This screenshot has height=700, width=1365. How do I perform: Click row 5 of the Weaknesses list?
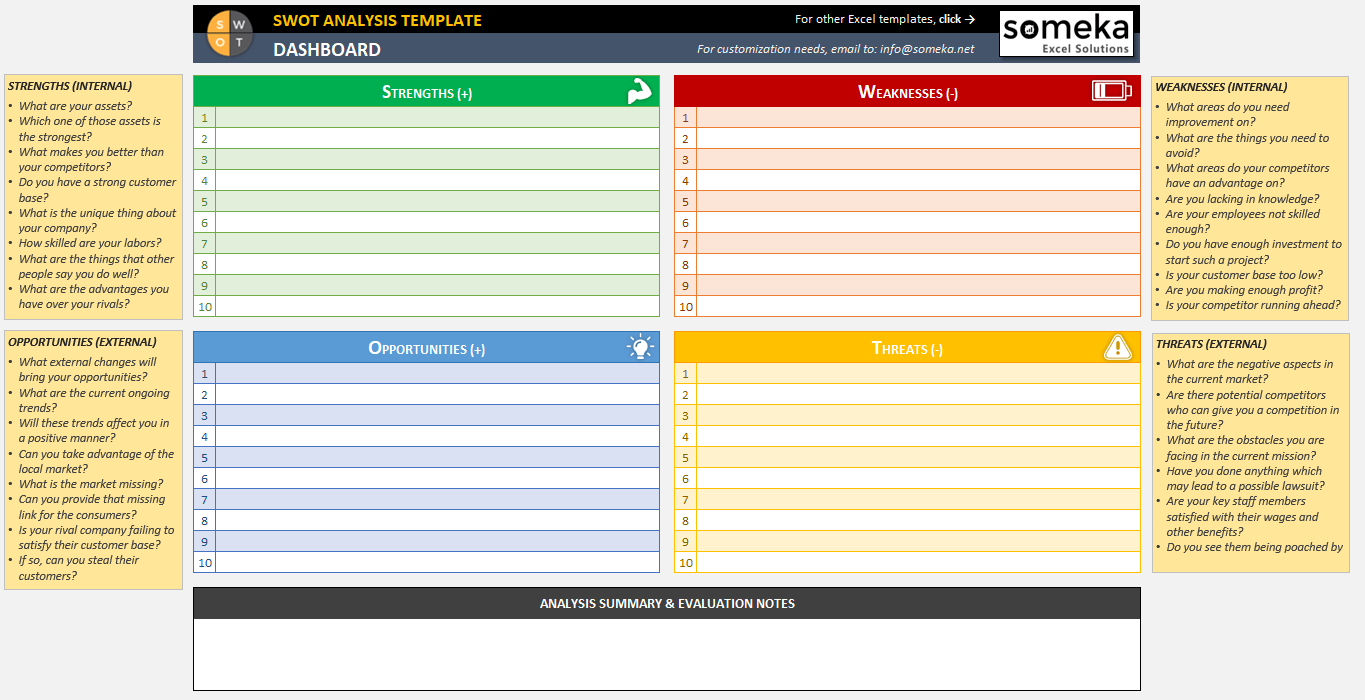click(910, 201)
